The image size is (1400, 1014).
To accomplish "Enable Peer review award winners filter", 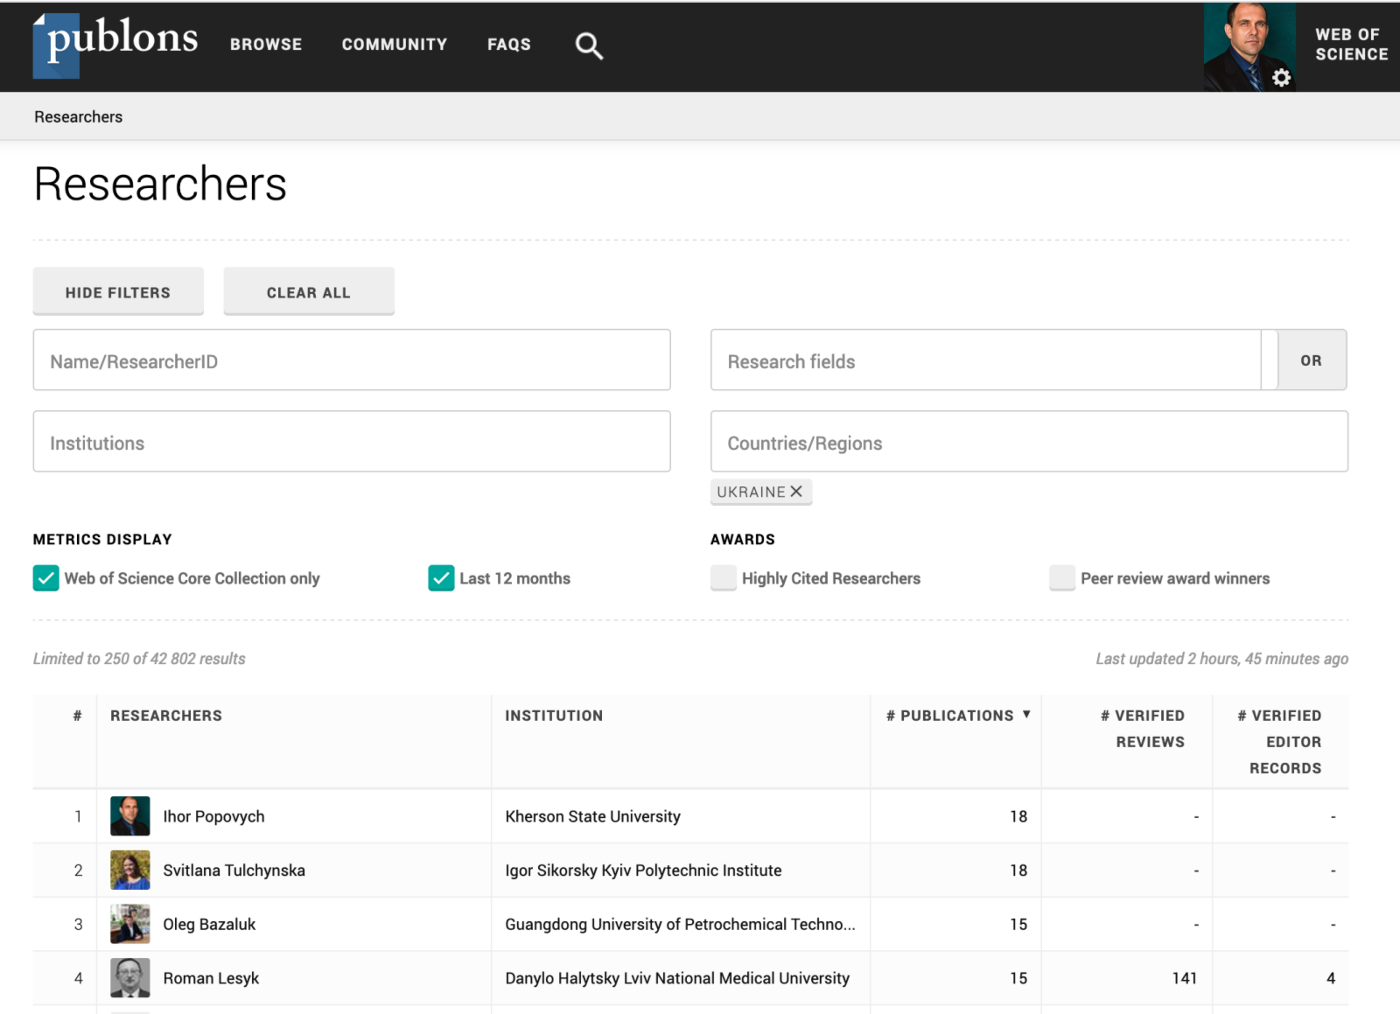I will [1062, 578].
